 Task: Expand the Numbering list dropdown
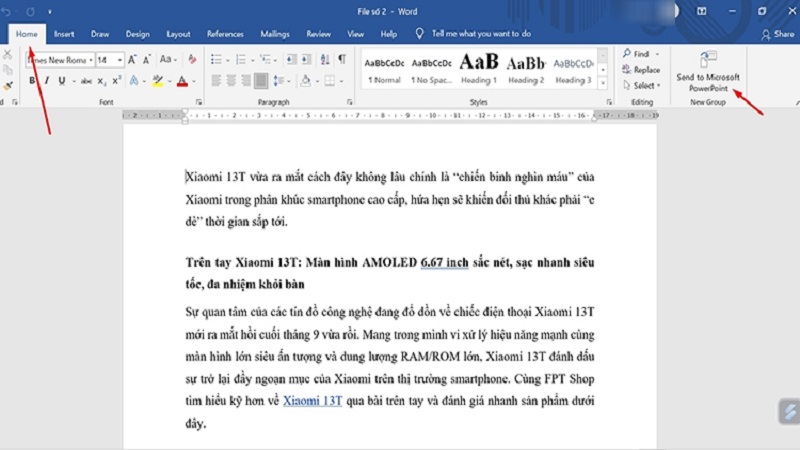pyautogui.click(x=253, y=60)
